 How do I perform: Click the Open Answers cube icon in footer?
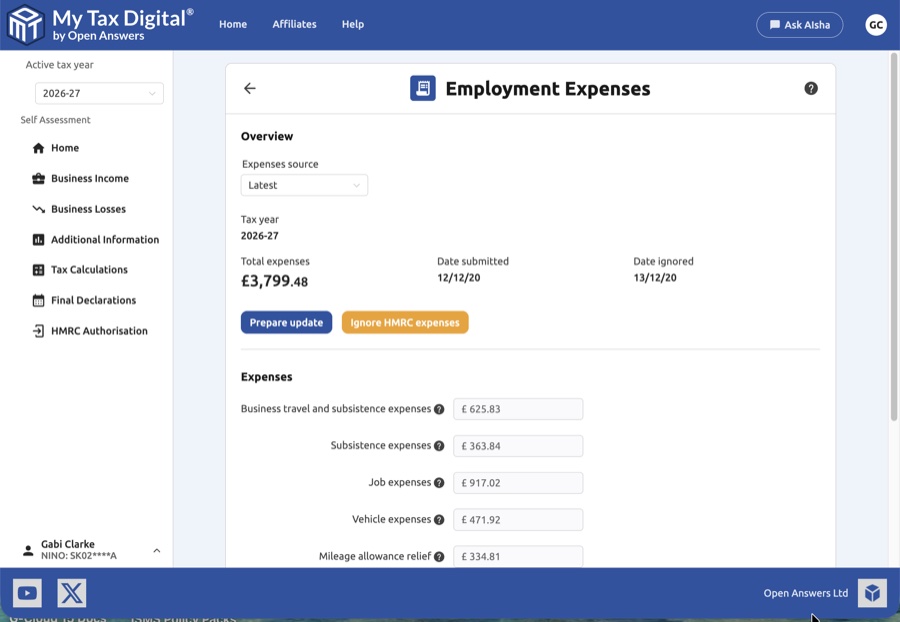tap(871, 592)
